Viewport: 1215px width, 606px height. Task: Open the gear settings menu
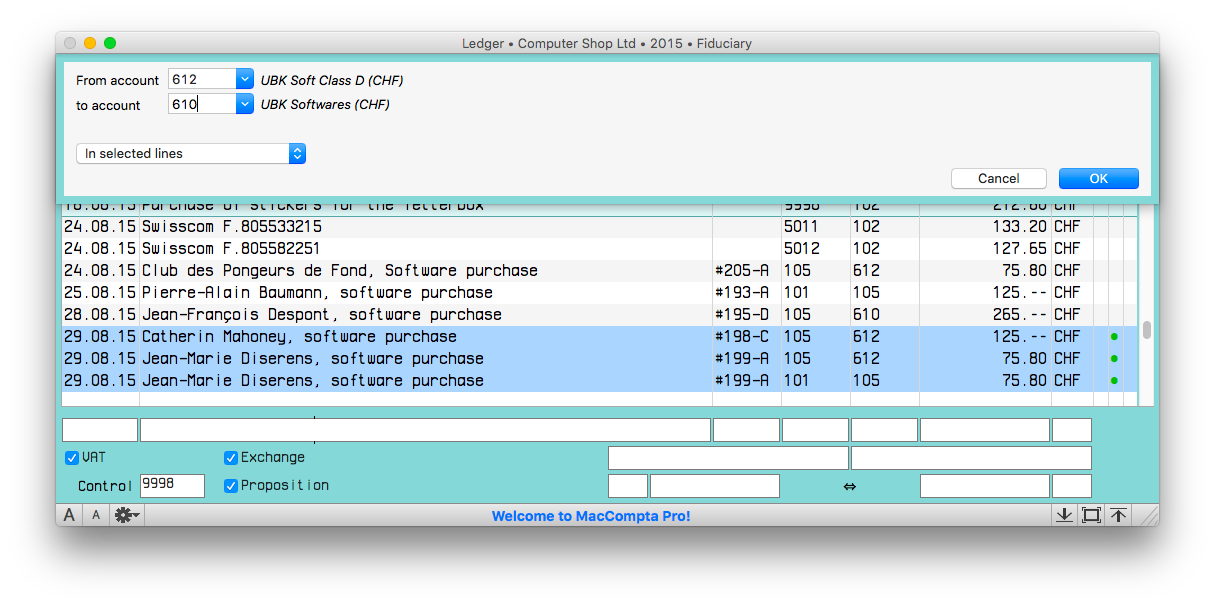127,515
